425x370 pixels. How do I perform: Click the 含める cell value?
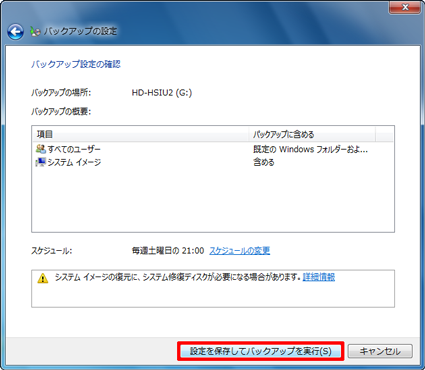click(x=264, y=162)
